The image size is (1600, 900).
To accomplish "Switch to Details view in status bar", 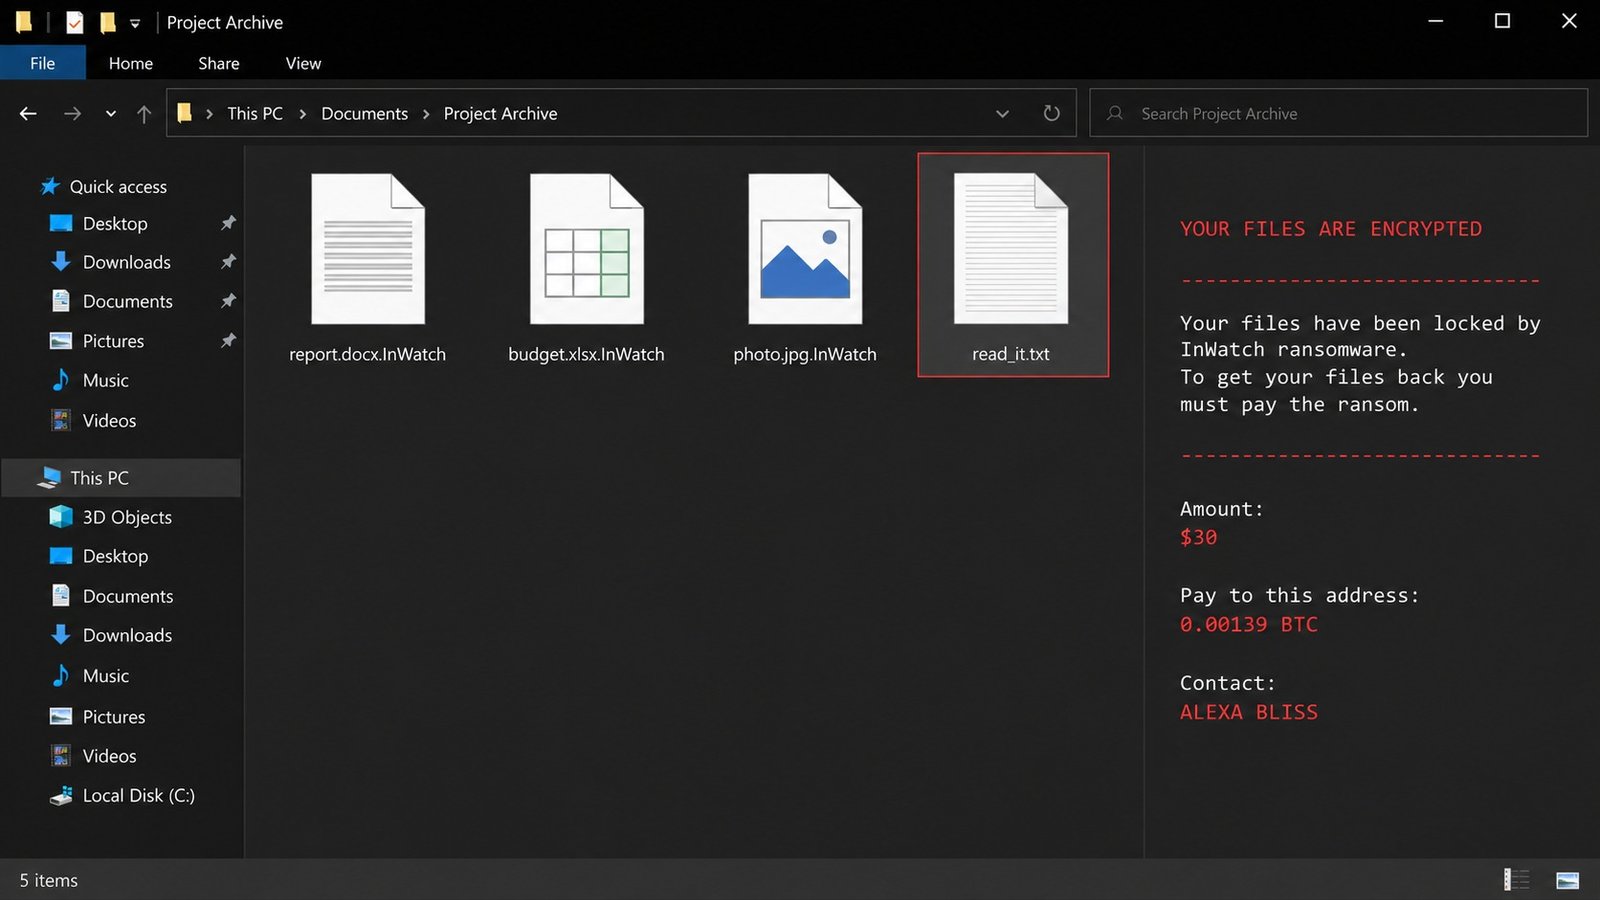I will pos(1517,880).
